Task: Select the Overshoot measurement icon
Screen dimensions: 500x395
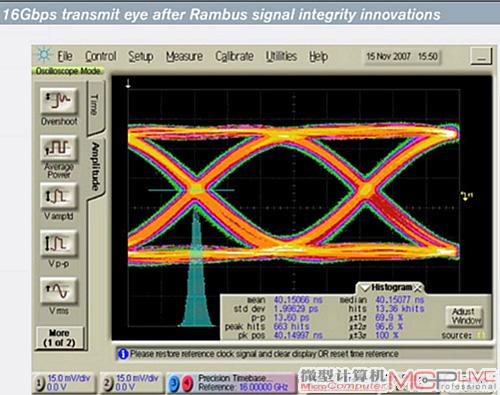Action: [59, 100]
